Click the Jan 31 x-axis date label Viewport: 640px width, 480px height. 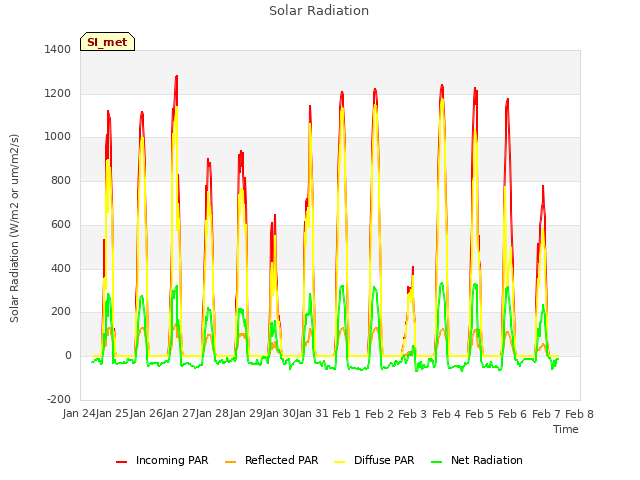click(x=312, y=413)
